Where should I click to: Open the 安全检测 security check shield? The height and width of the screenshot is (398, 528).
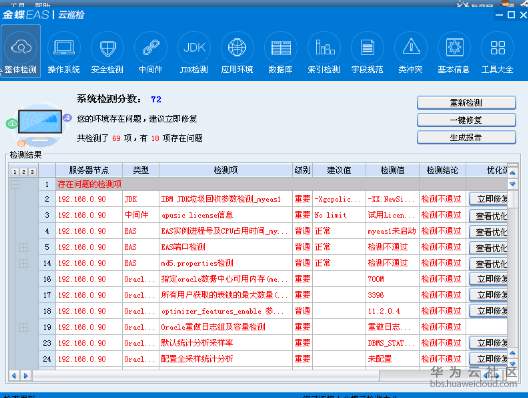pos(107,53)
